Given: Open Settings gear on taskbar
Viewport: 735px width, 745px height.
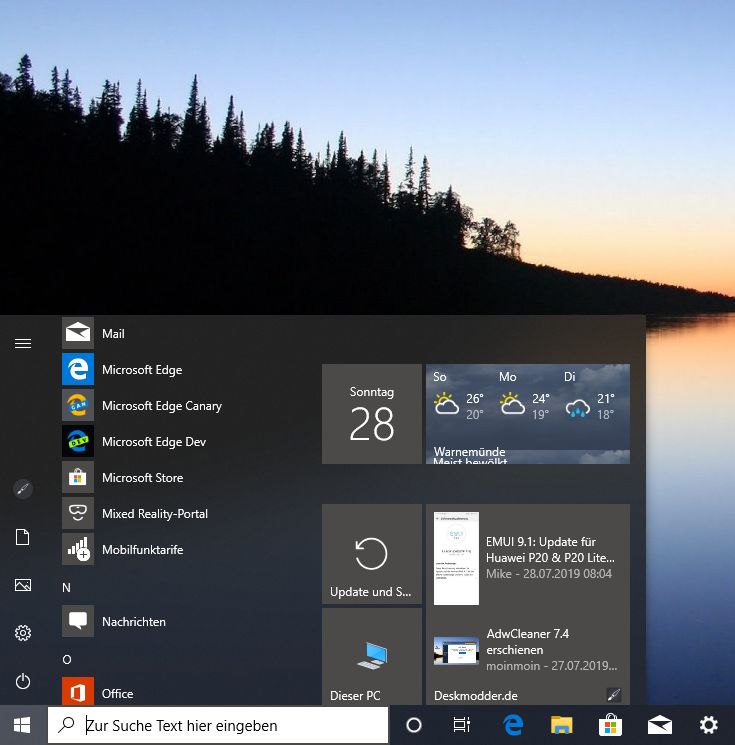Looking at the screenshot, I should (x=708, y=725).
